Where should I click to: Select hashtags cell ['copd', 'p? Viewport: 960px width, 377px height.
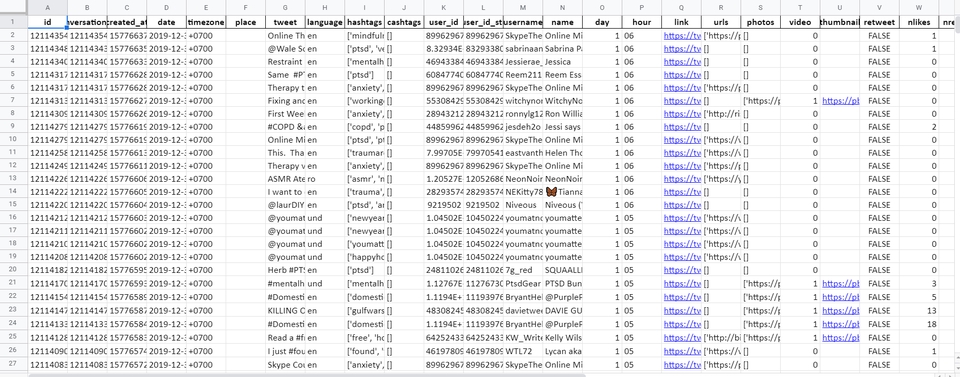click(x=364, y=127)
